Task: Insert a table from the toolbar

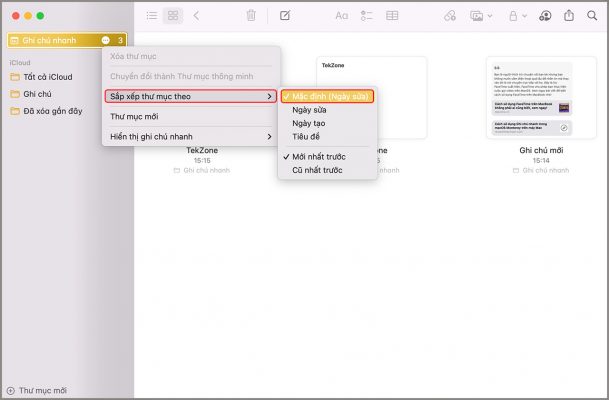Action: [392, 16]
